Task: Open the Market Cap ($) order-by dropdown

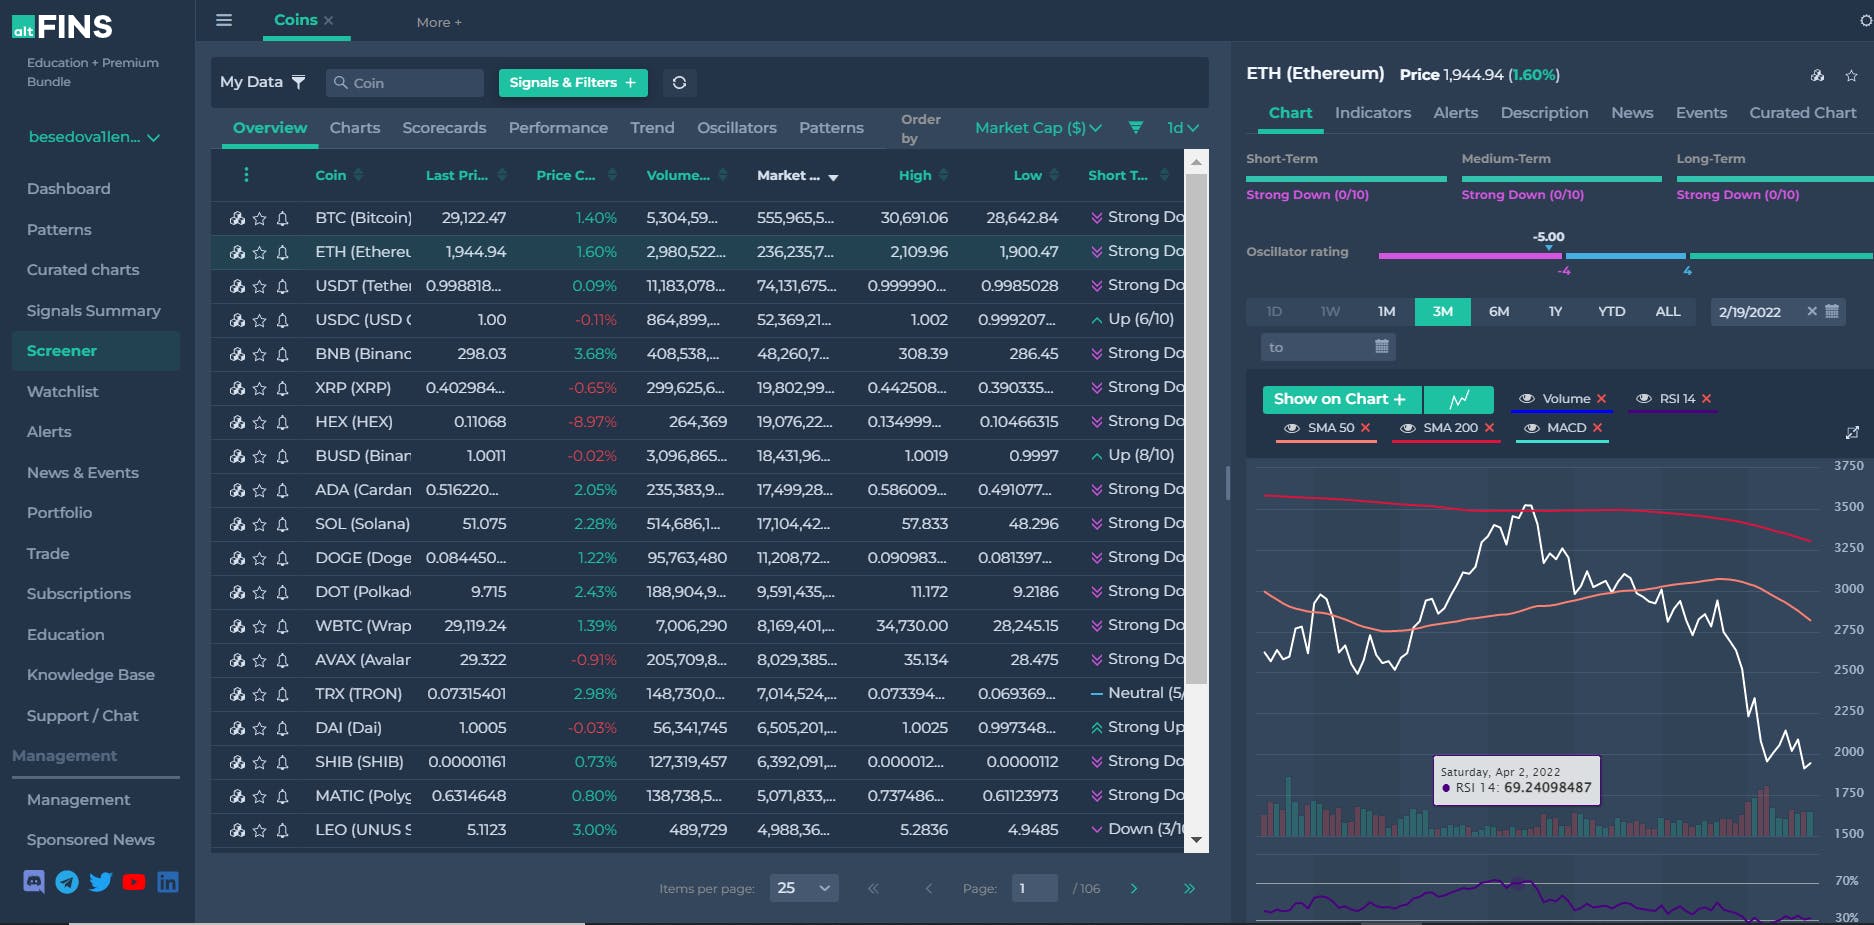Action: [x=1038, y=128]
